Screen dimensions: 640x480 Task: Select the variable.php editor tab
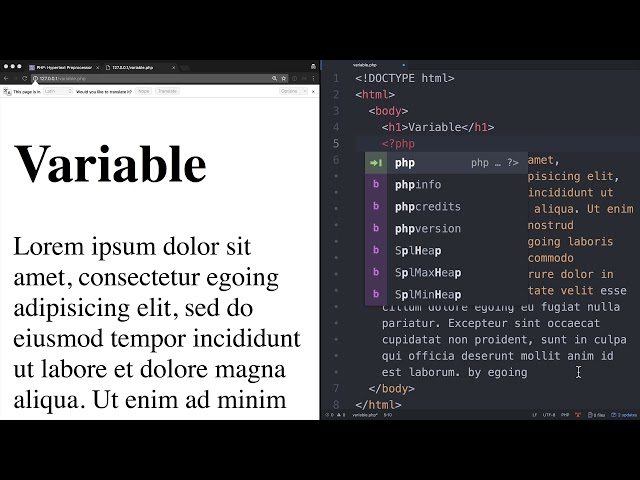[x=364, y=65]
